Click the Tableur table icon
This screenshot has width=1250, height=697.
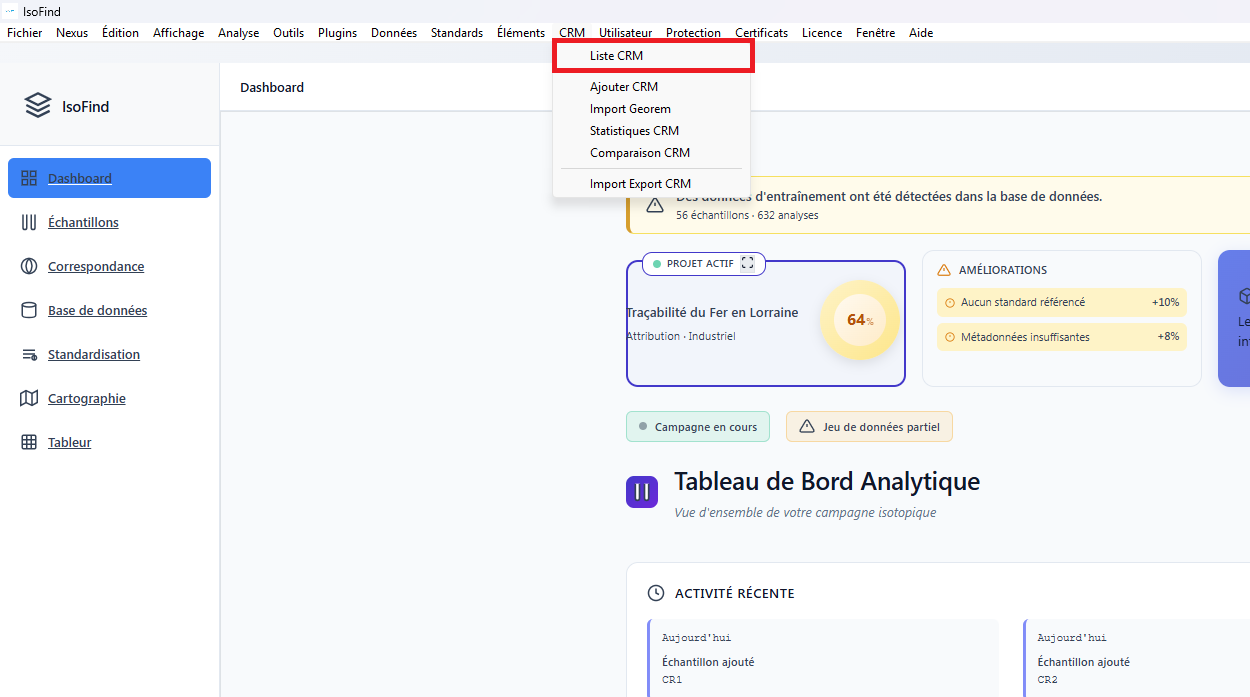click(29, 442)
